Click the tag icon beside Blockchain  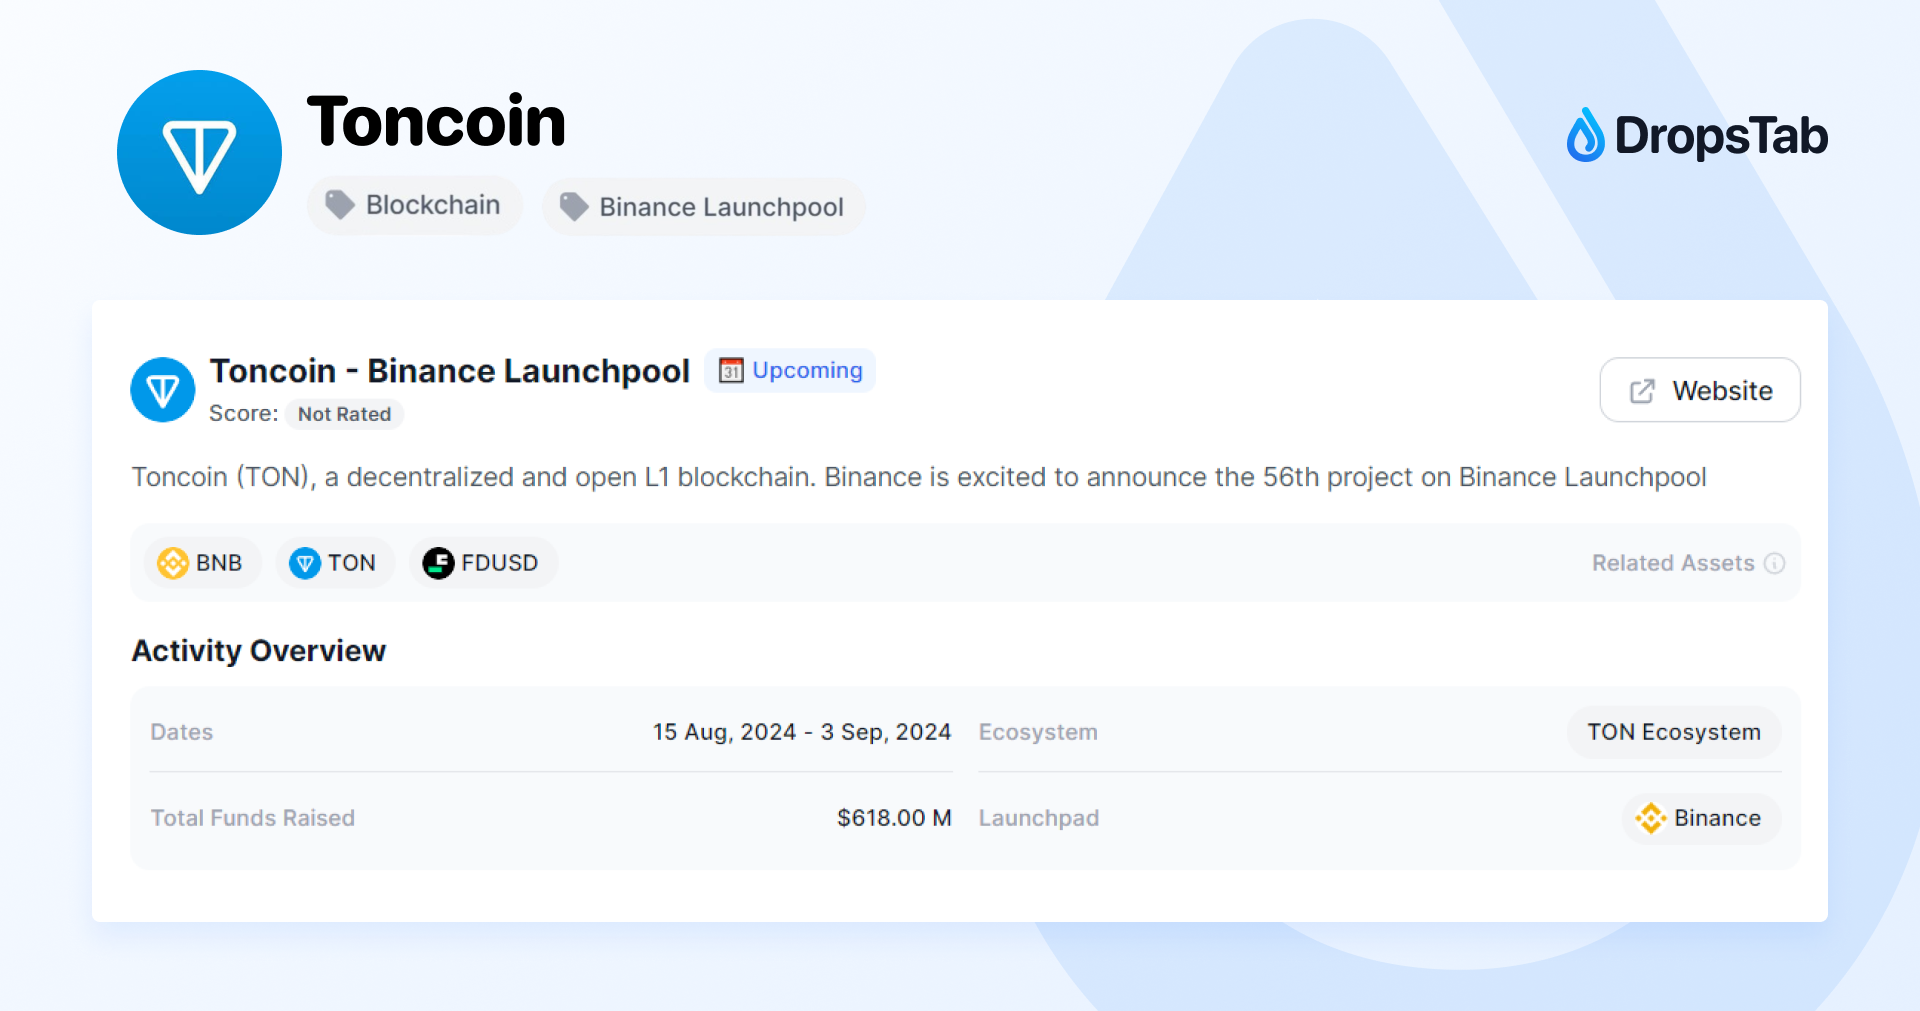click(x=340, y=205)
